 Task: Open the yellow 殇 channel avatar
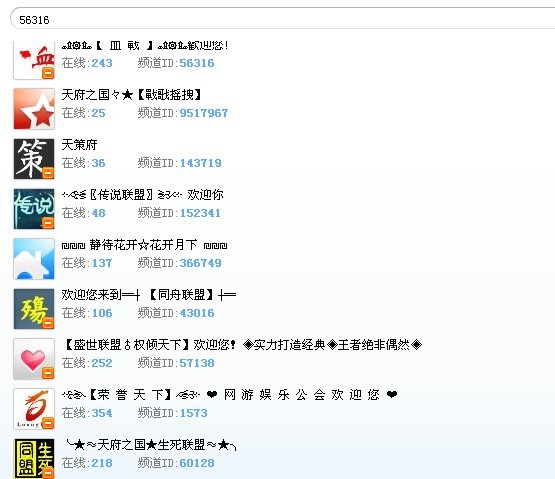tap(34, 309)
